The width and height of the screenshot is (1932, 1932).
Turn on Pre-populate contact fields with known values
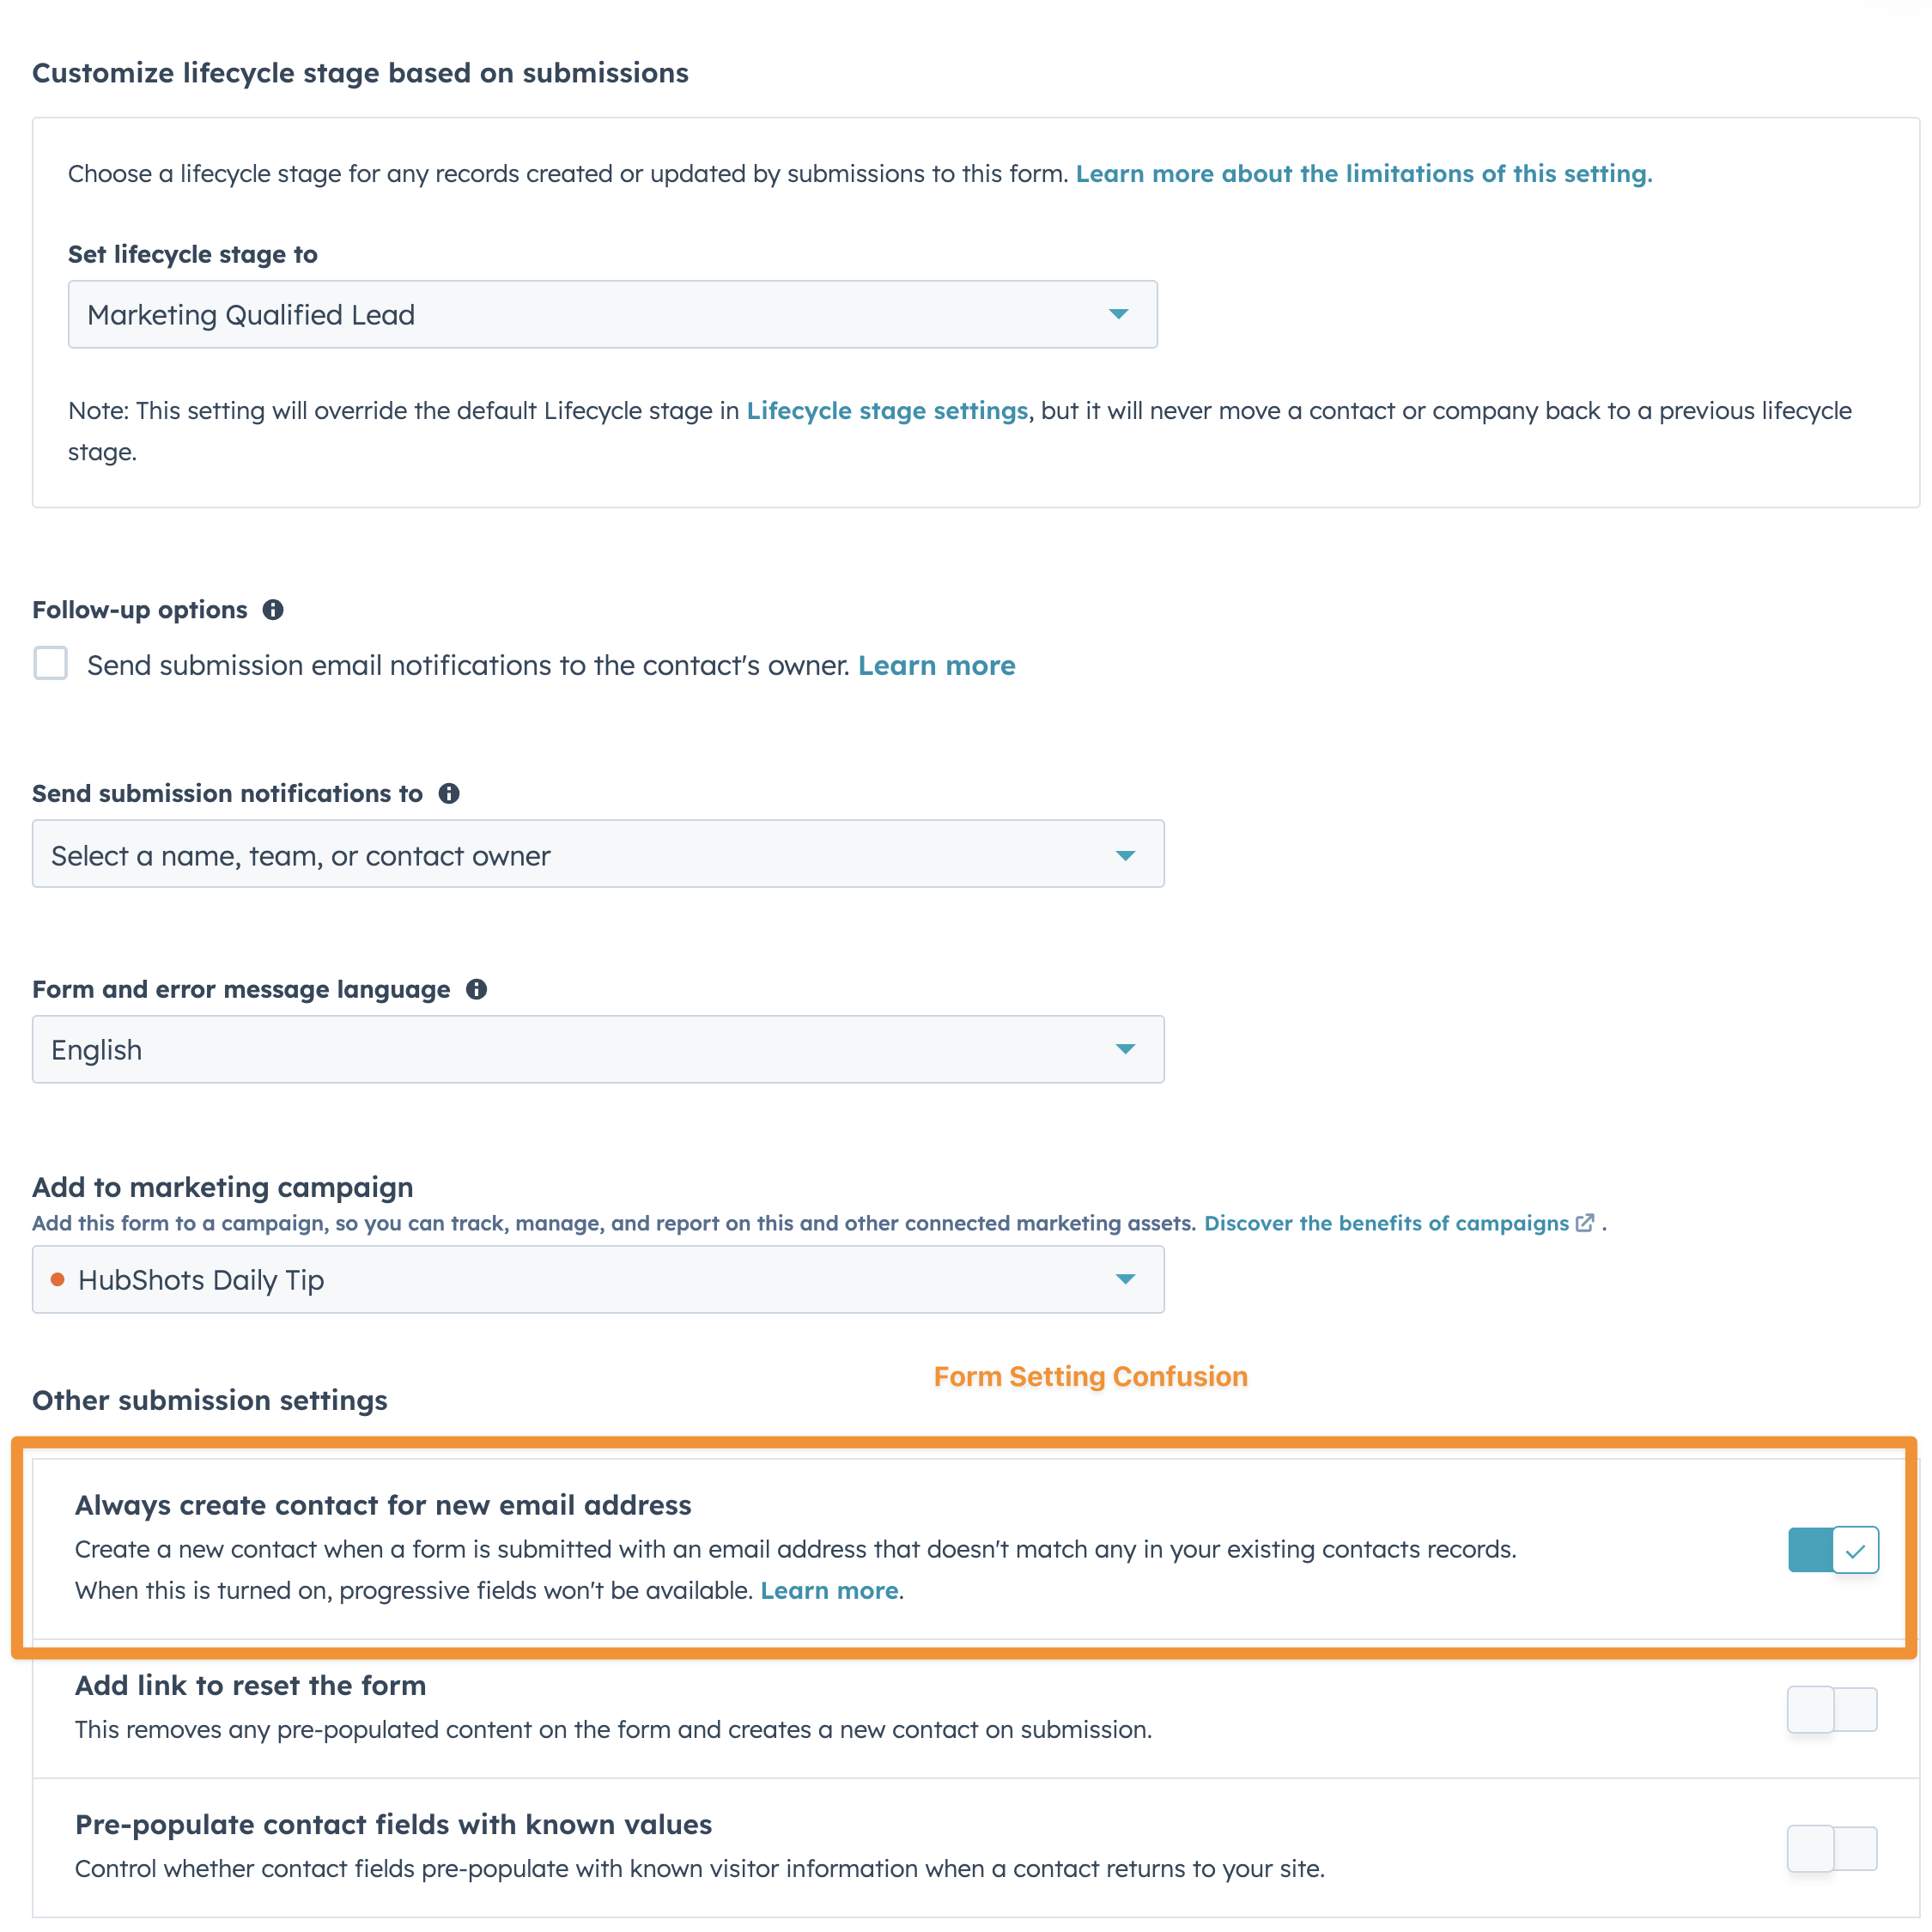click(1832, 1848)
